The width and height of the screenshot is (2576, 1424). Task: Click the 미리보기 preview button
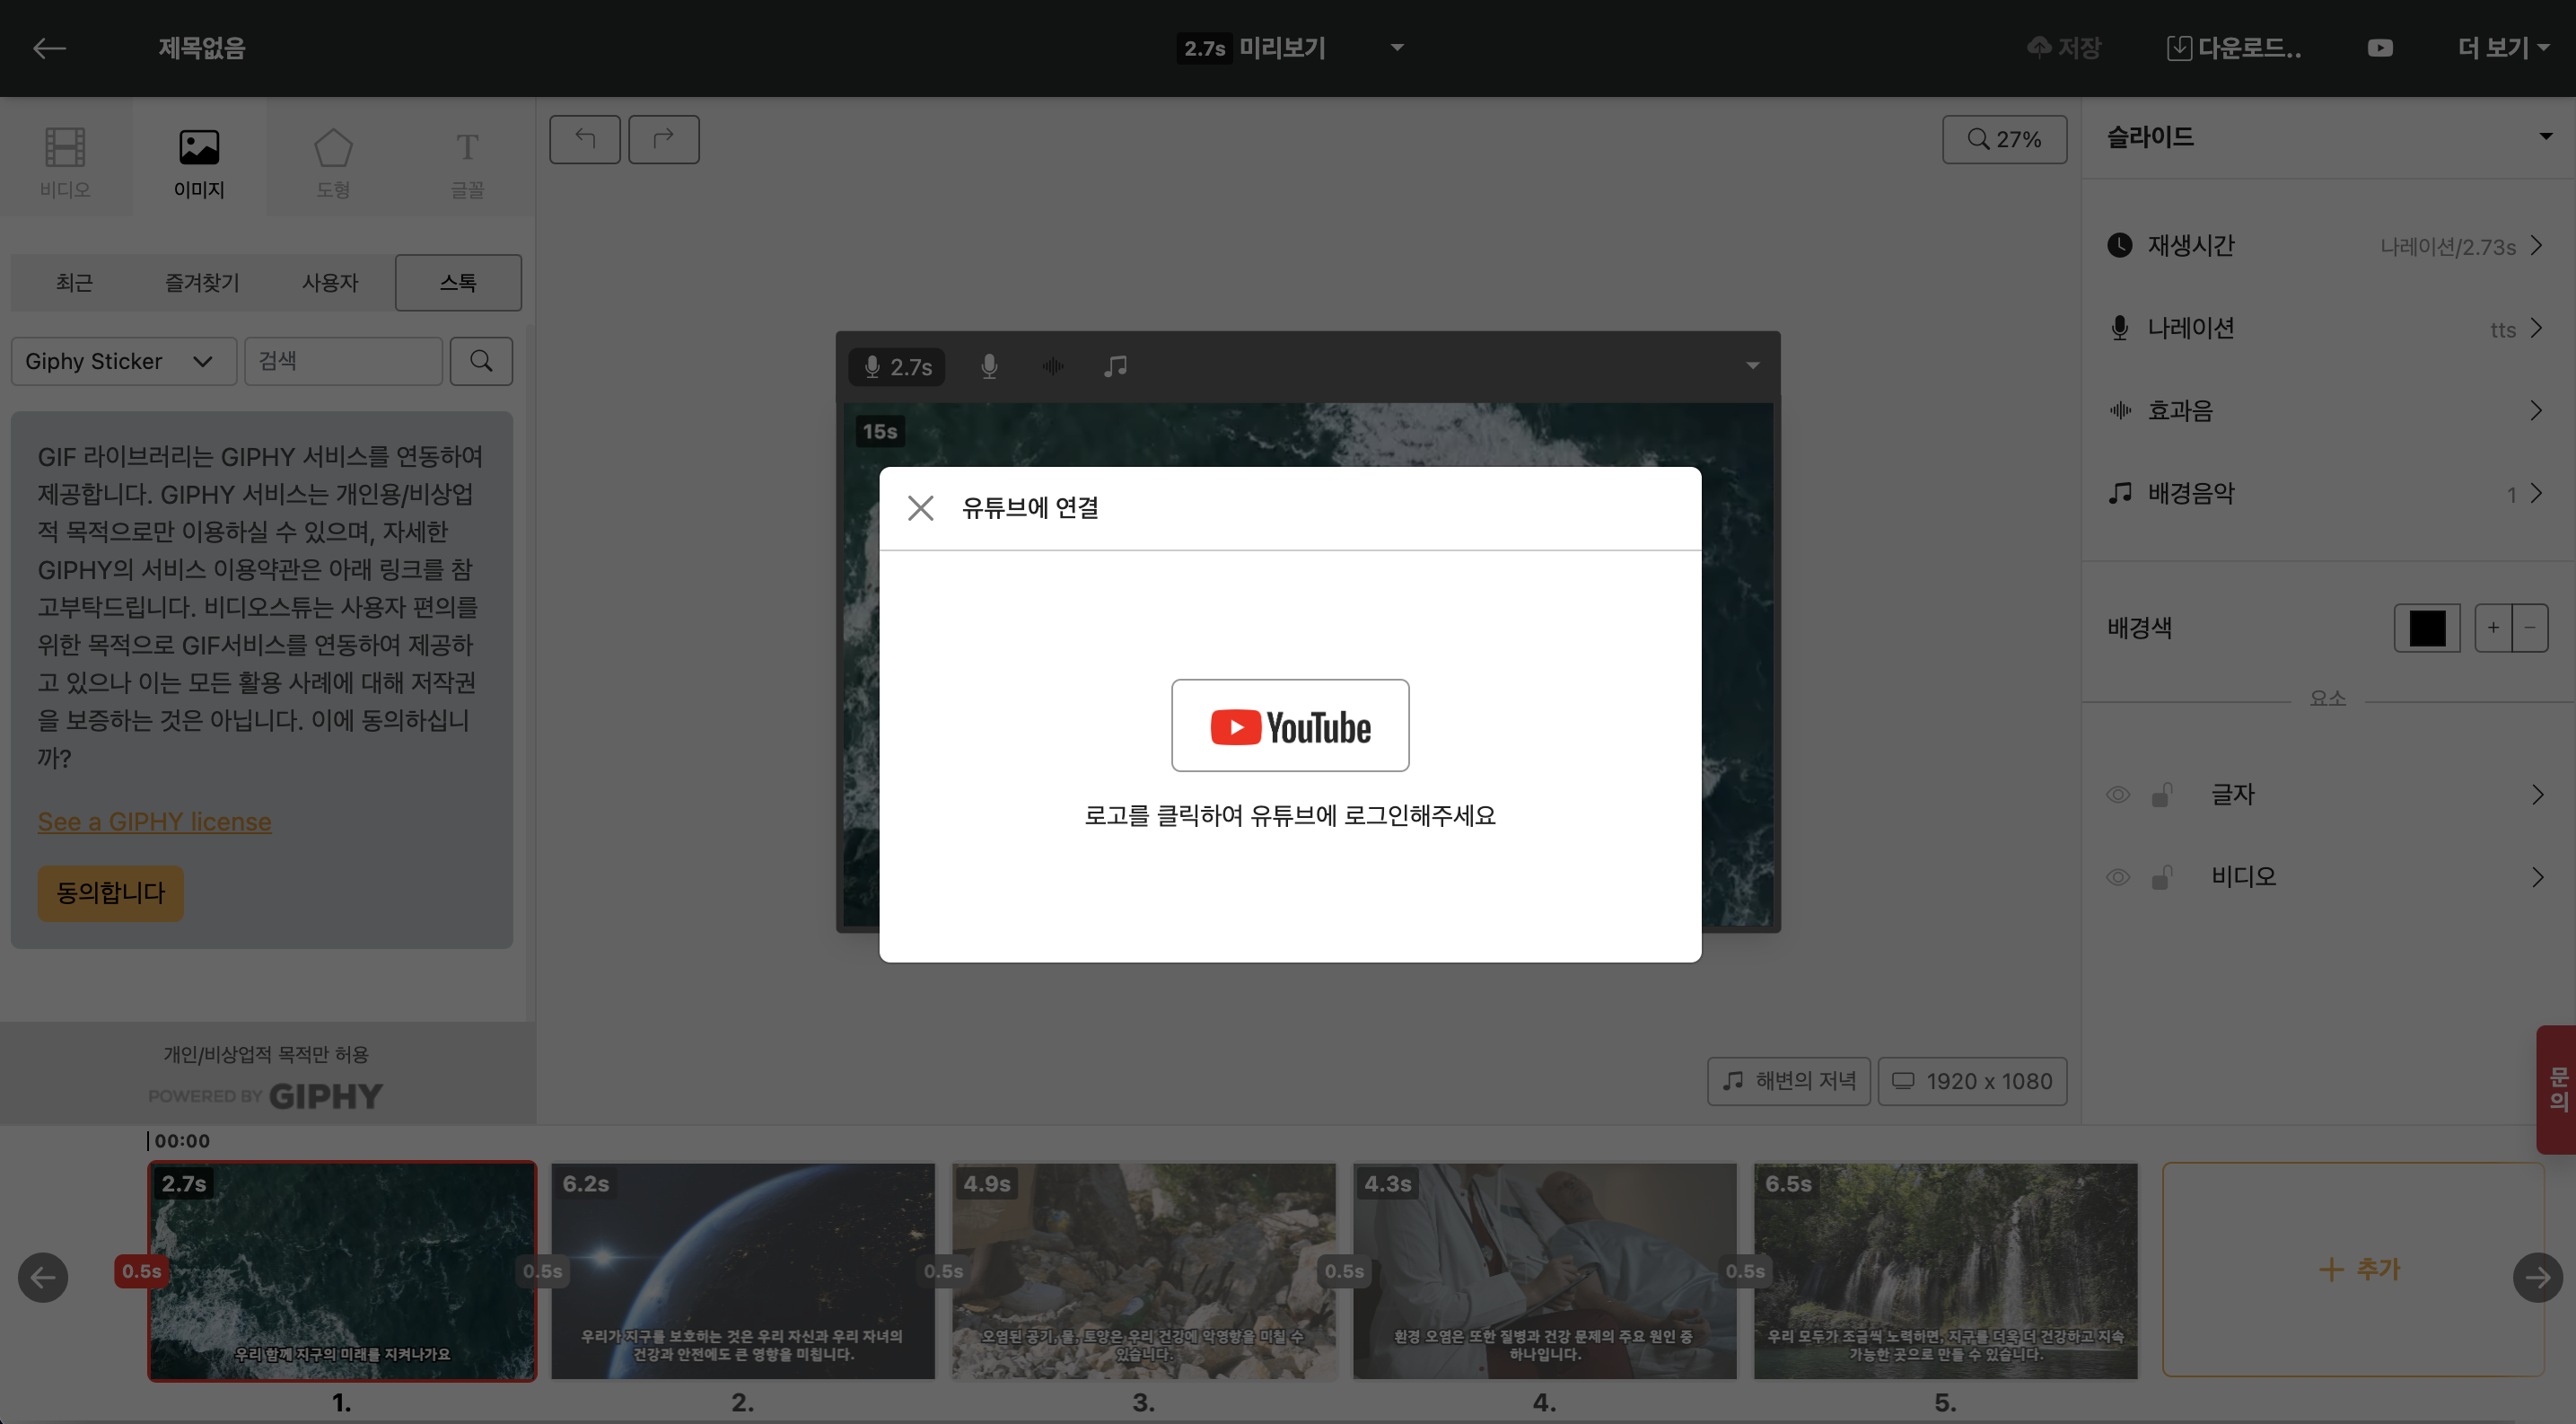tap(1254, 48)
